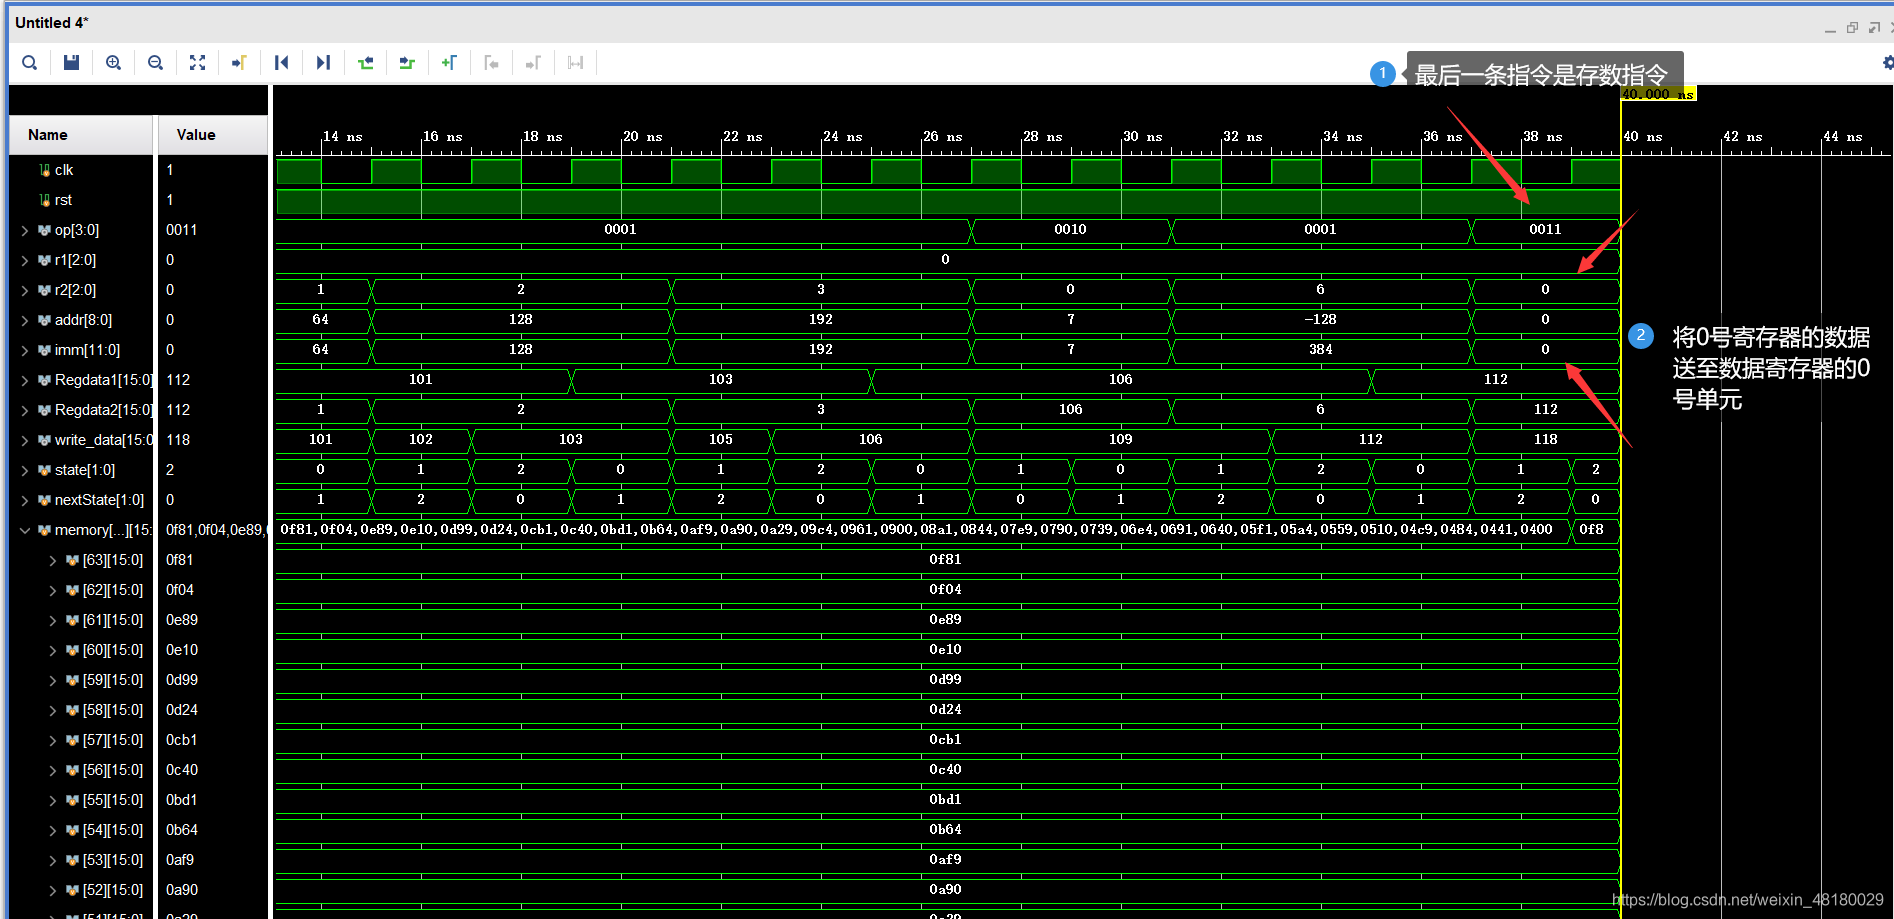Go to next transition

408,63
